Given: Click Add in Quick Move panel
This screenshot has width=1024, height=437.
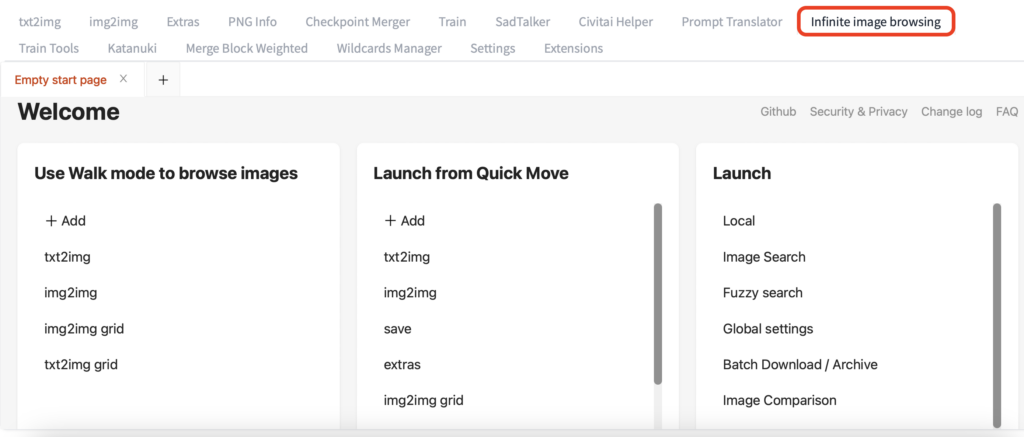Looking at the screenshot, I should (x=405, y=221).
